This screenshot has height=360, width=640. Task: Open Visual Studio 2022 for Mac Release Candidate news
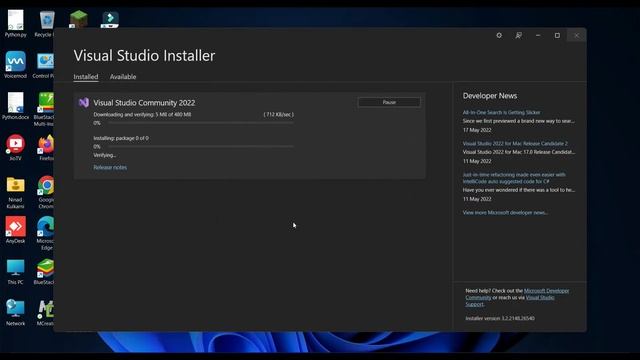coord(515,144)
